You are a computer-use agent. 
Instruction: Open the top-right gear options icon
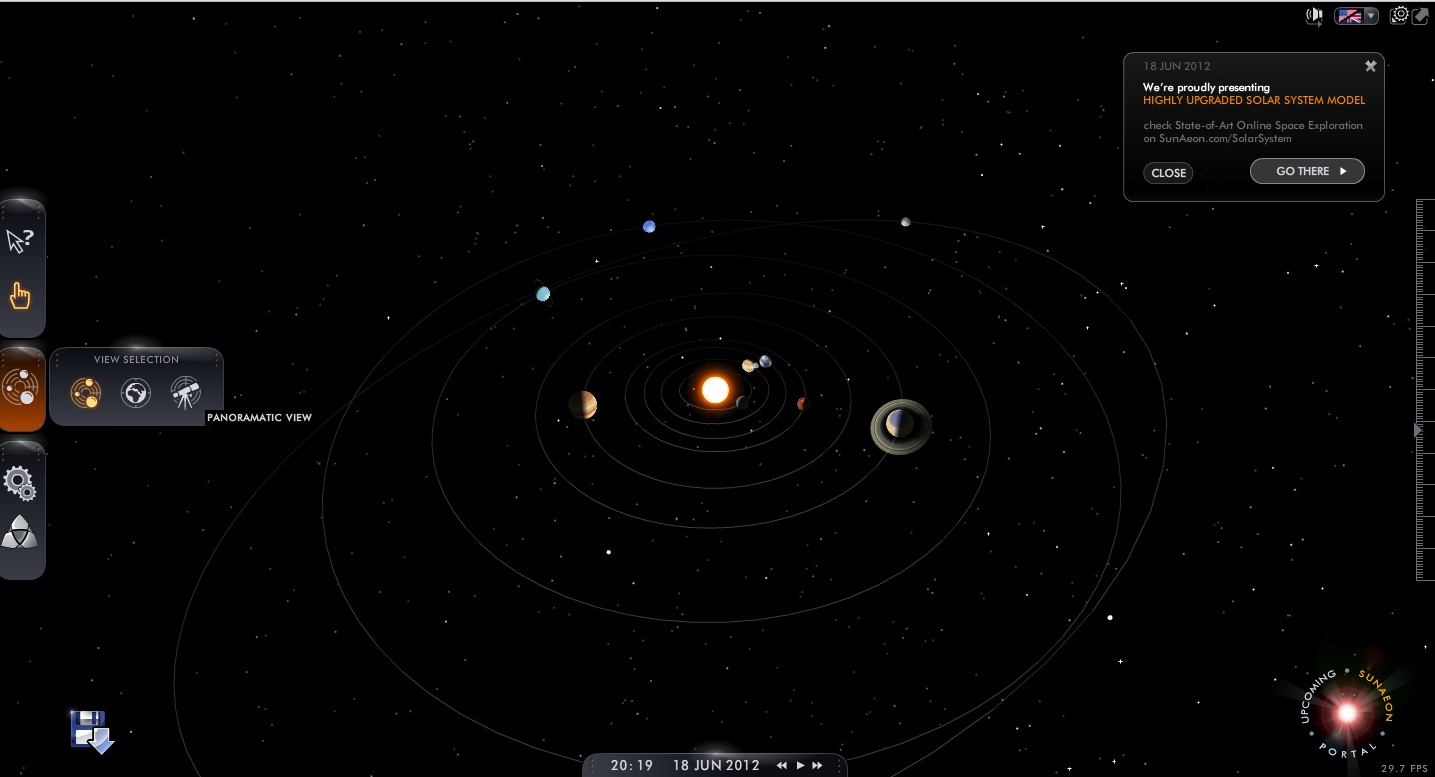coord(1400,15)
